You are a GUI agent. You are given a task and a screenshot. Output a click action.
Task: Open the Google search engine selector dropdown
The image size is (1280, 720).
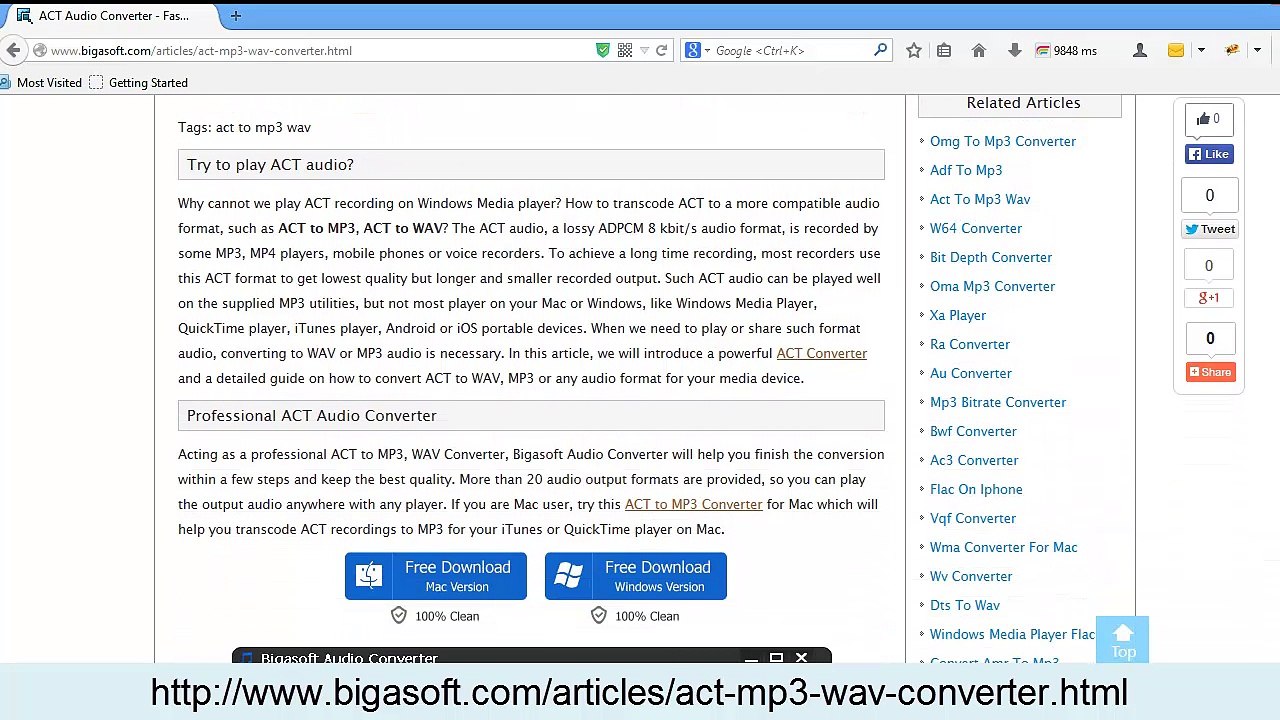pyautogui.click(x=697, y=50)
